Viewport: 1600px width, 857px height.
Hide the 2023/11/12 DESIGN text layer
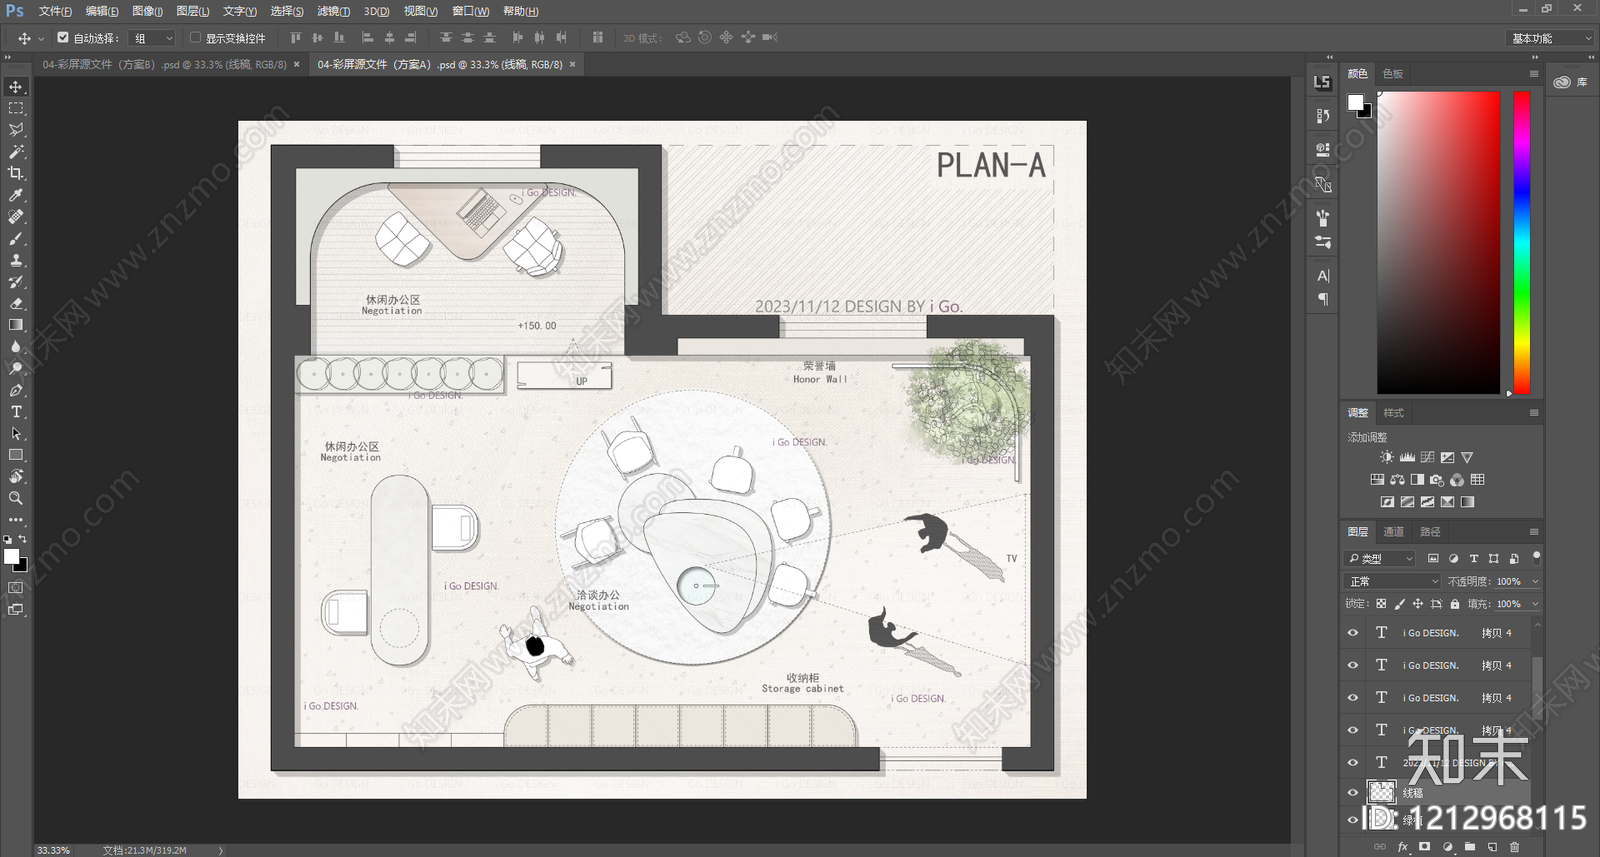coord(1353,762)
